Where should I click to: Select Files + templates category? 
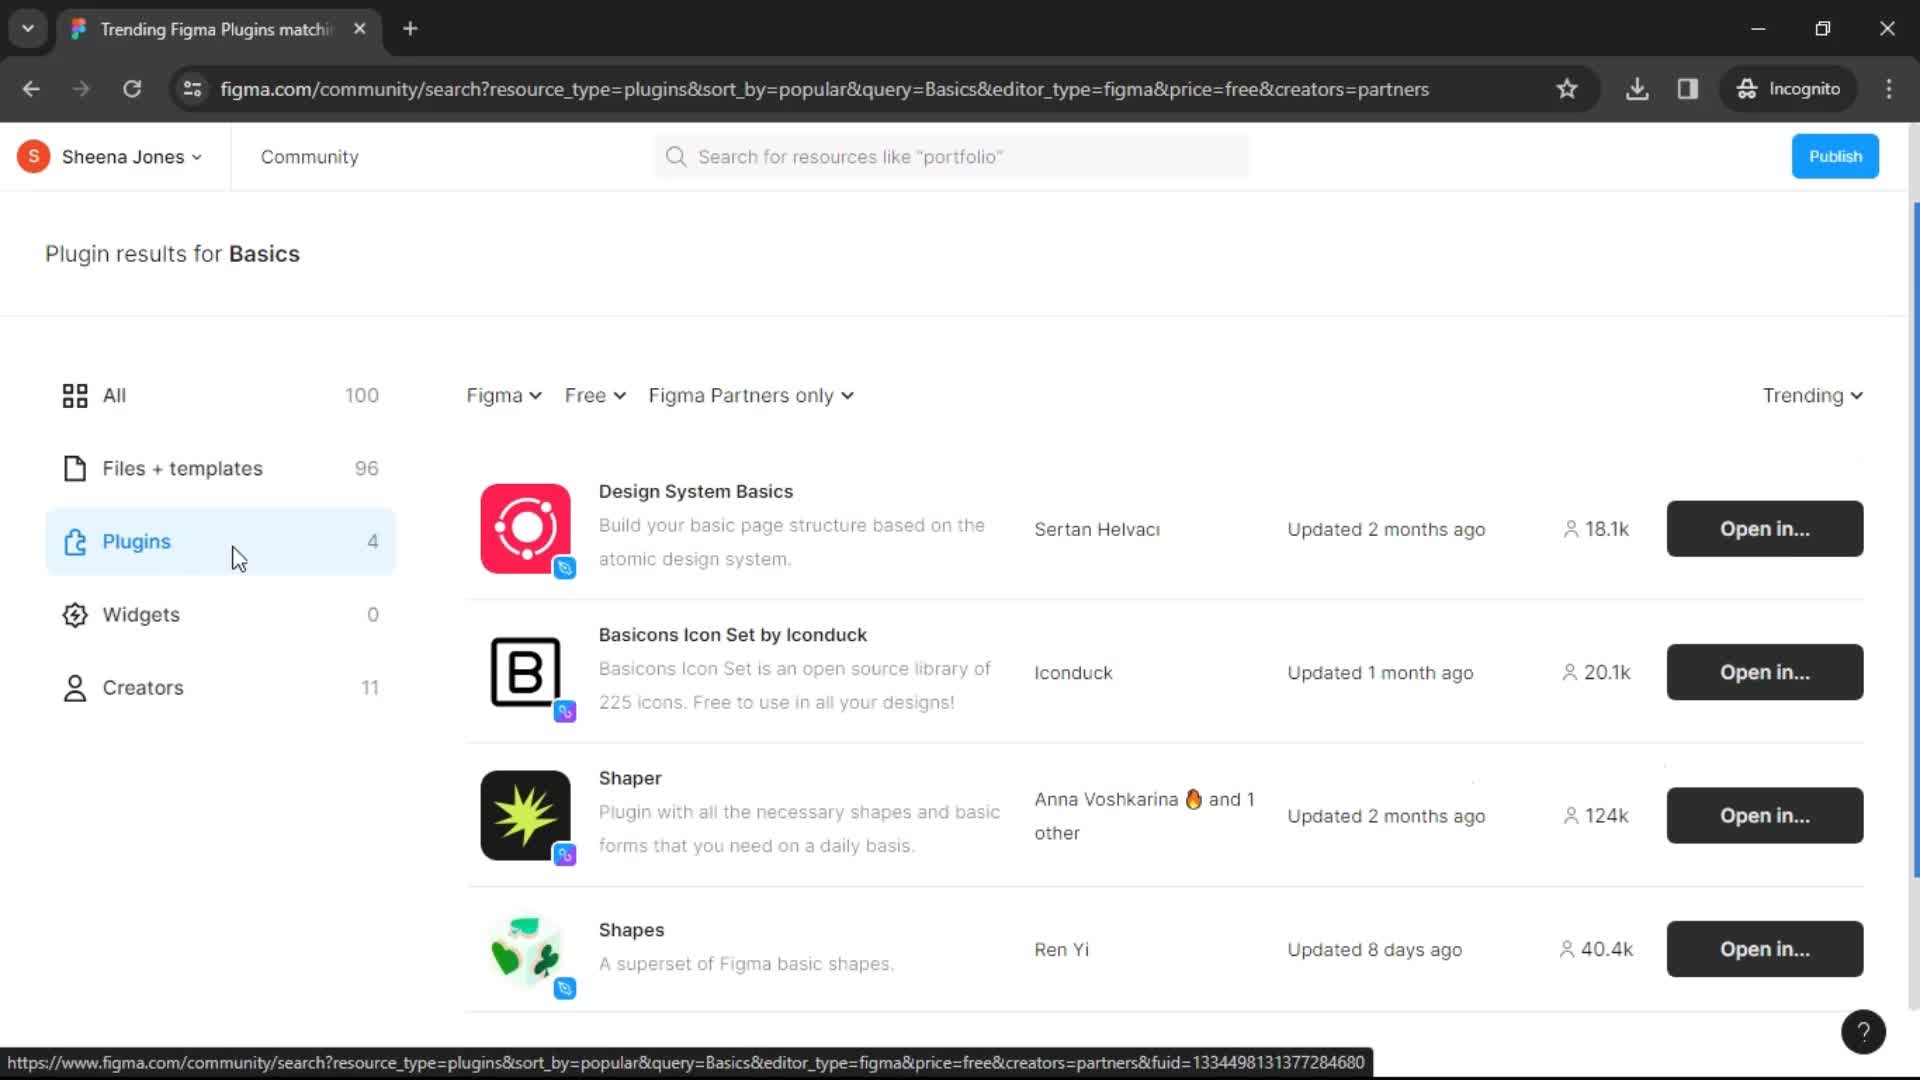(x=220, y=469)
